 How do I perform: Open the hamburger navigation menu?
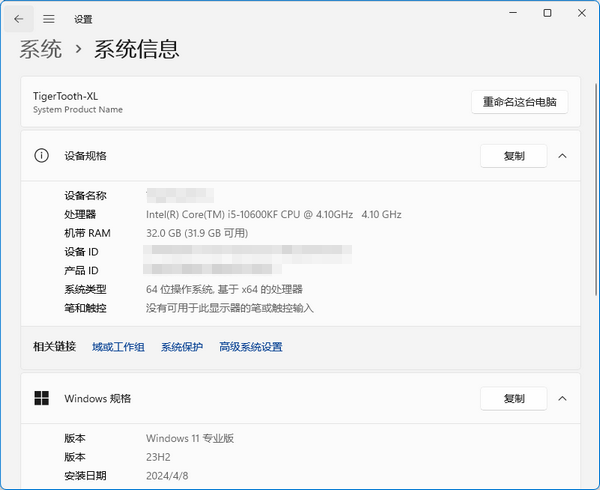48,18
